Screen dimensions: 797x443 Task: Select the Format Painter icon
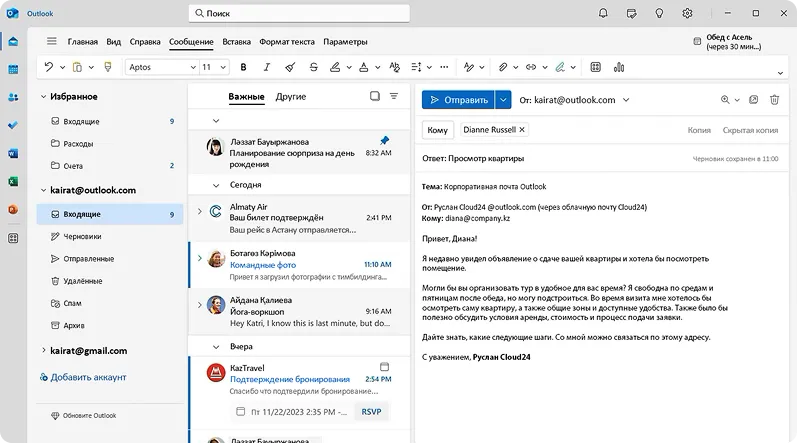click(x=108, y=67)
